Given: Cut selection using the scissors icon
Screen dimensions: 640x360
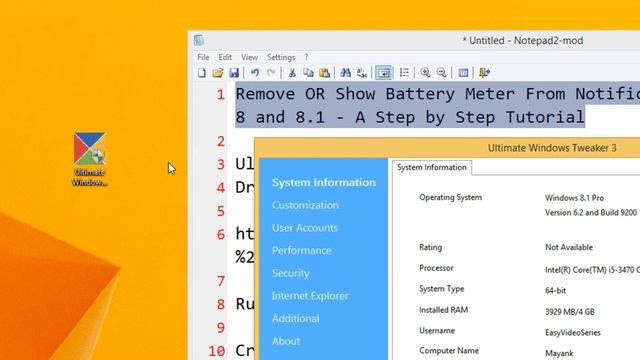Looking at the screenshot, I should 292,73.
